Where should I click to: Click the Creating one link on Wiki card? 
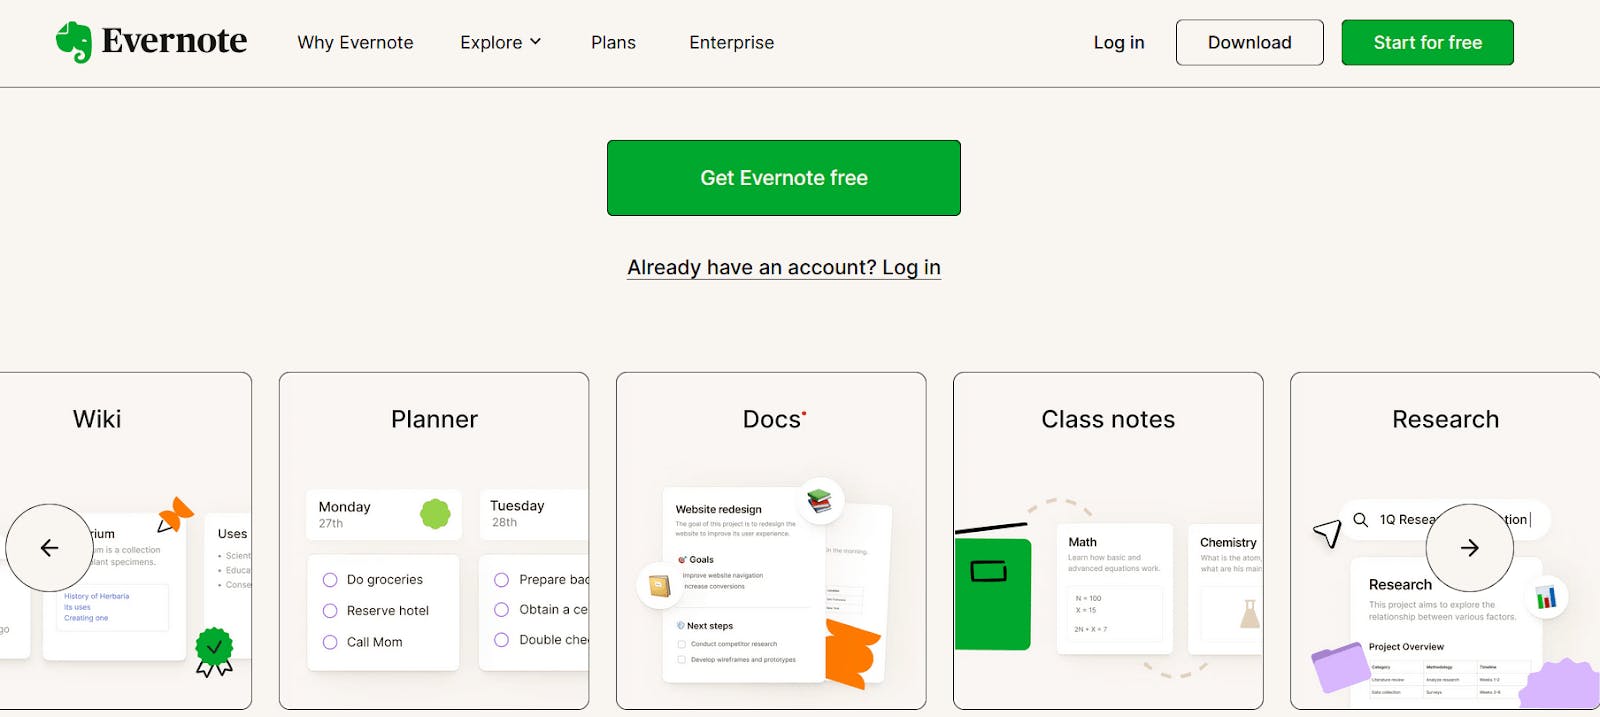pos(86,618)
